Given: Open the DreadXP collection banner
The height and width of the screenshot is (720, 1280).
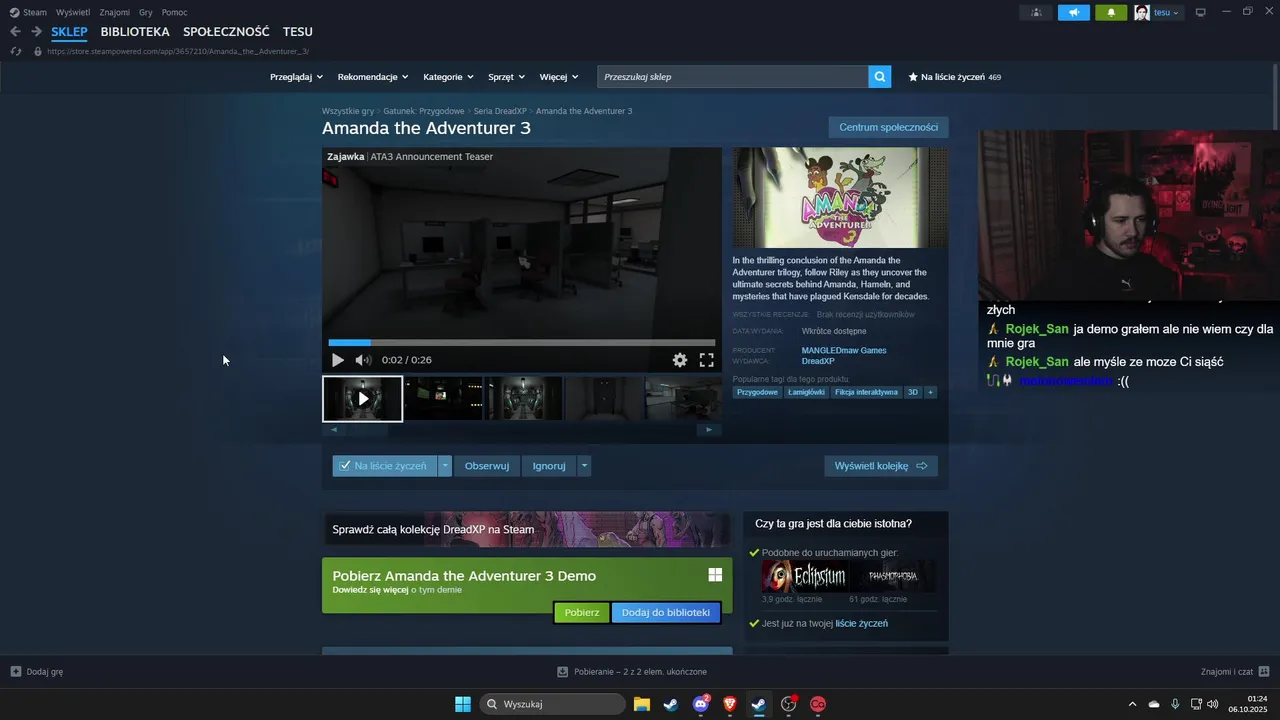Looking at the screenshot, I should 527,529.
